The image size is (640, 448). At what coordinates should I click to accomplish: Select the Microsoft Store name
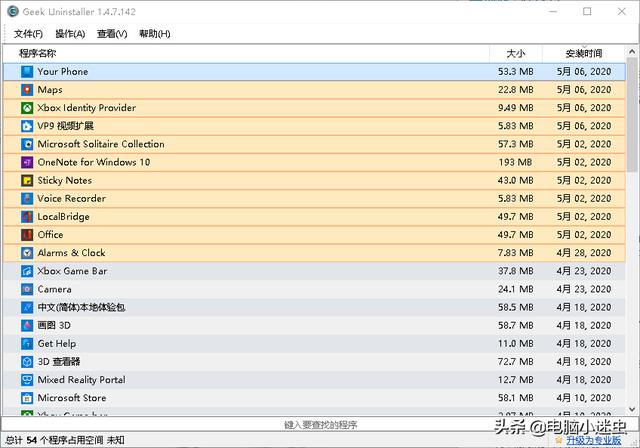pyautogui.click(x=72, y=398)
